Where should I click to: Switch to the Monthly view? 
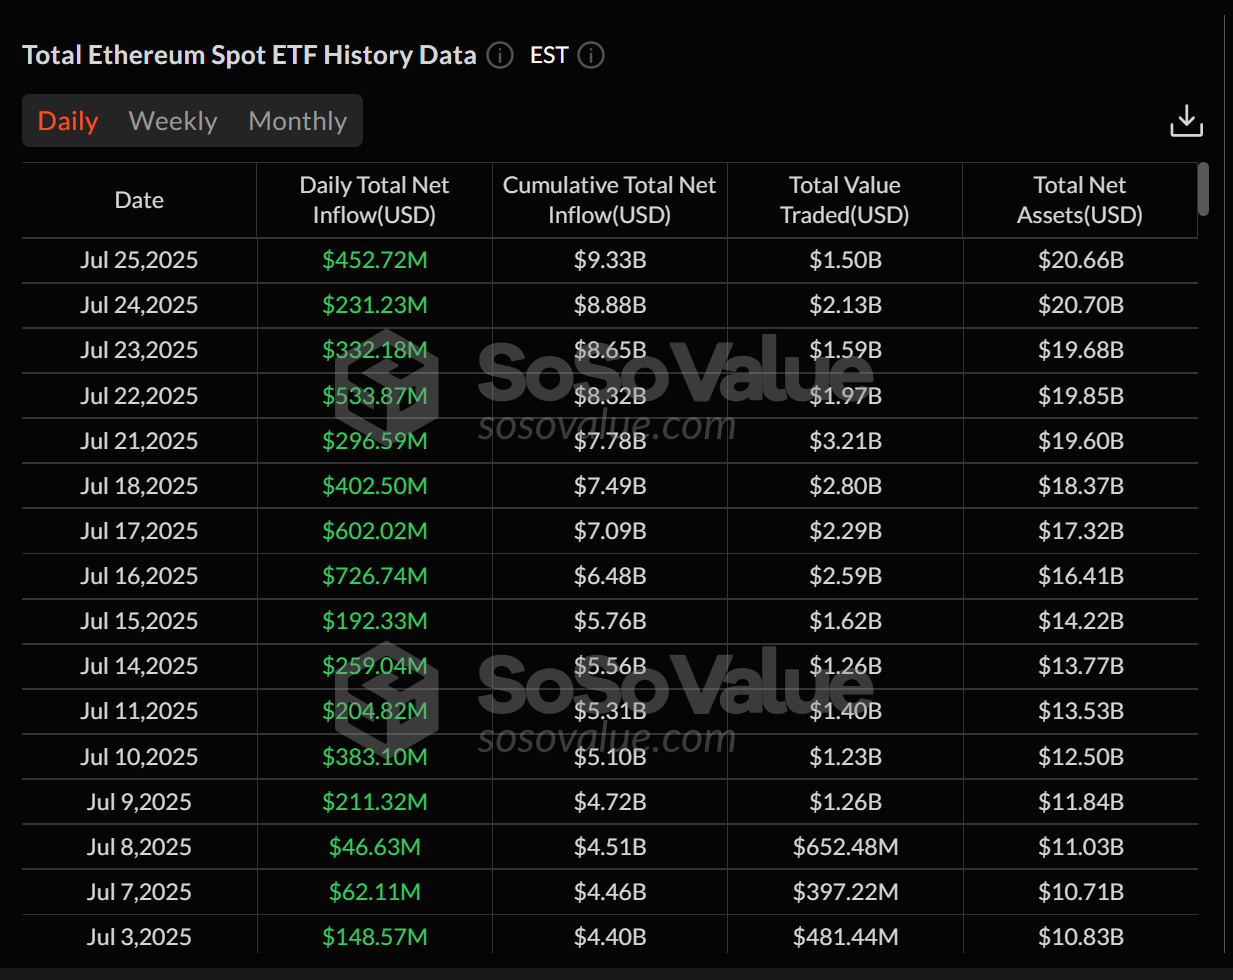297,120
